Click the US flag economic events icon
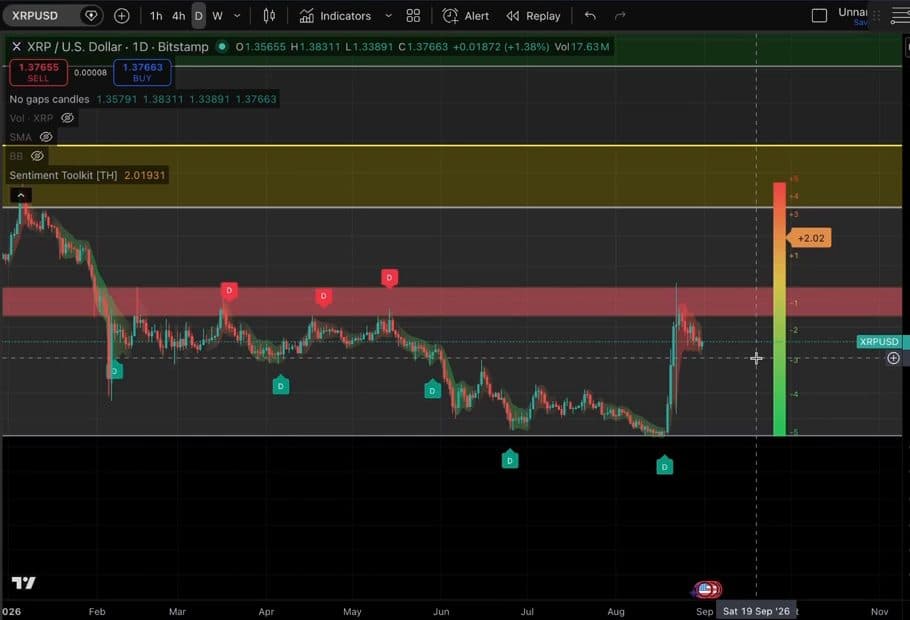The width and height of the screenshot is (910, 620). 707,590
